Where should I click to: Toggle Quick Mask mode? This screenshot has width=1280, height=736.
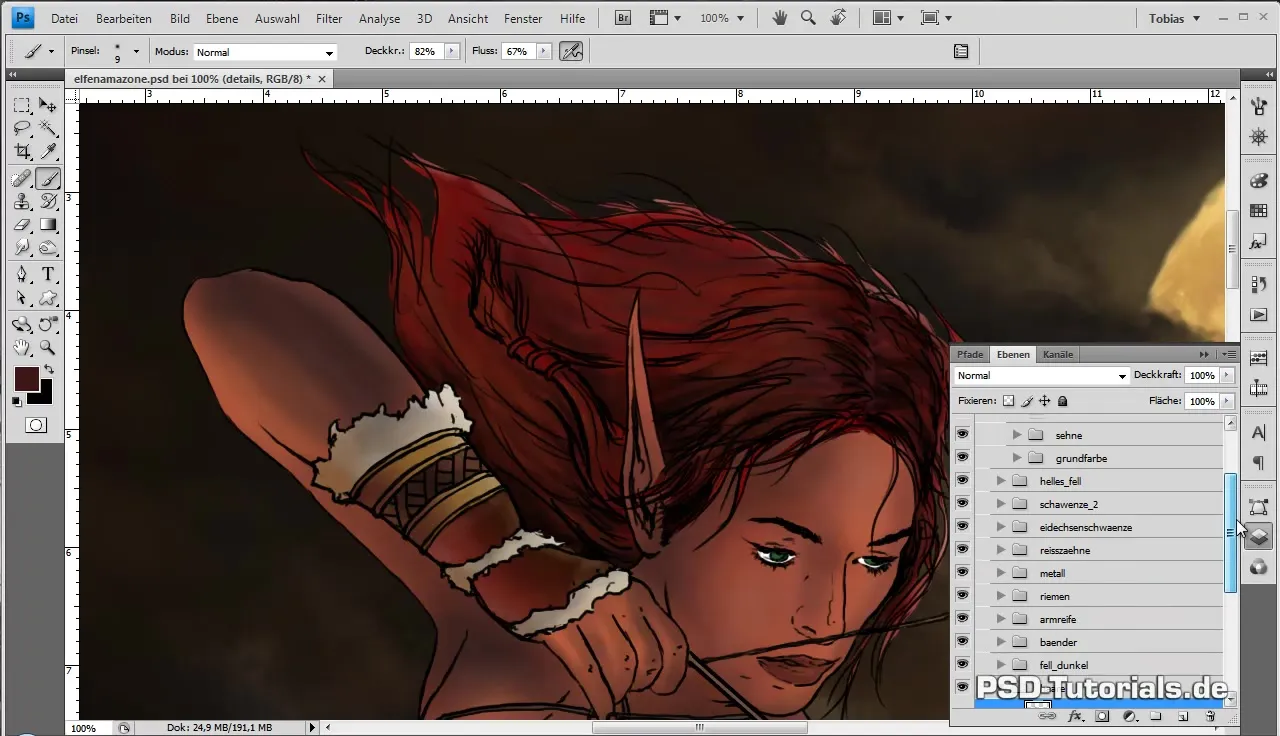click(36, 425)
